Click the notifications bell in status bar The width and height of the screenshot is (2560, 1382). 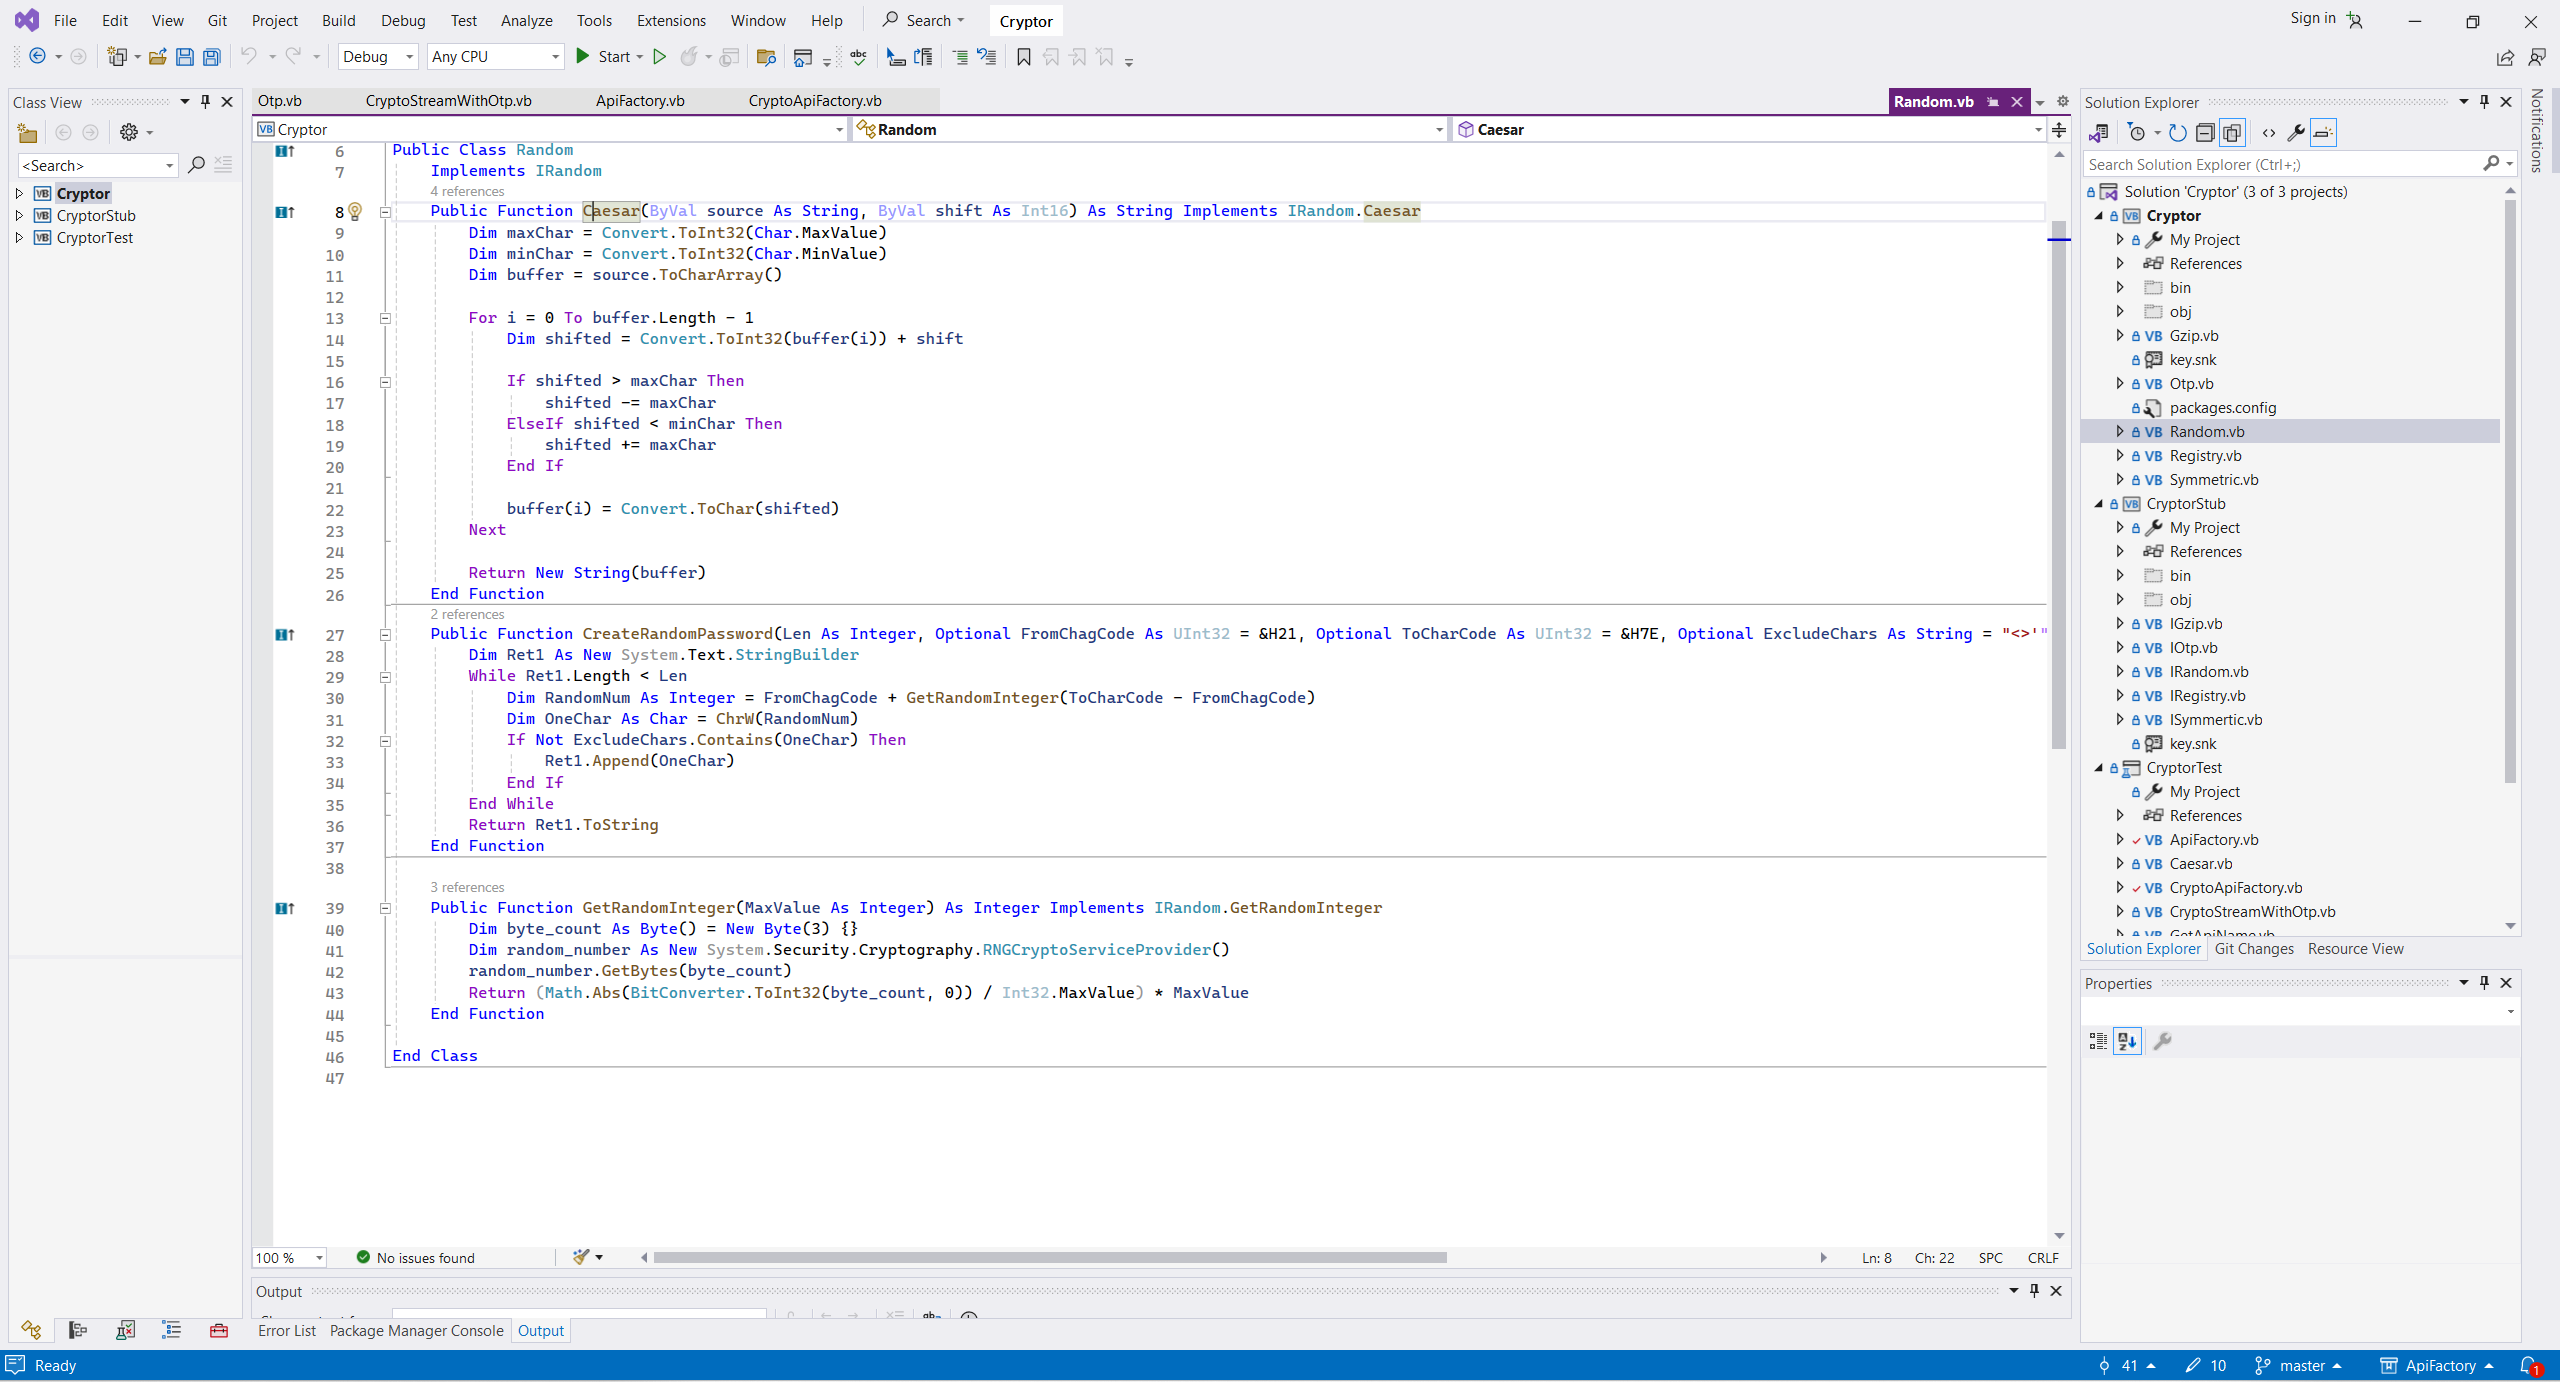point(2529,1365)
